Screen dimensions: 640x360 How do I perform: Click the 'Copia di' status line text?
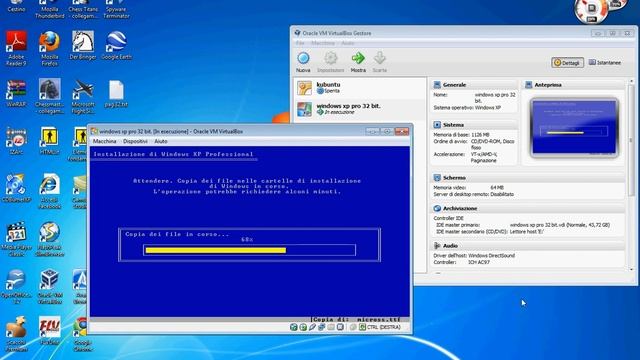point(355,320)
